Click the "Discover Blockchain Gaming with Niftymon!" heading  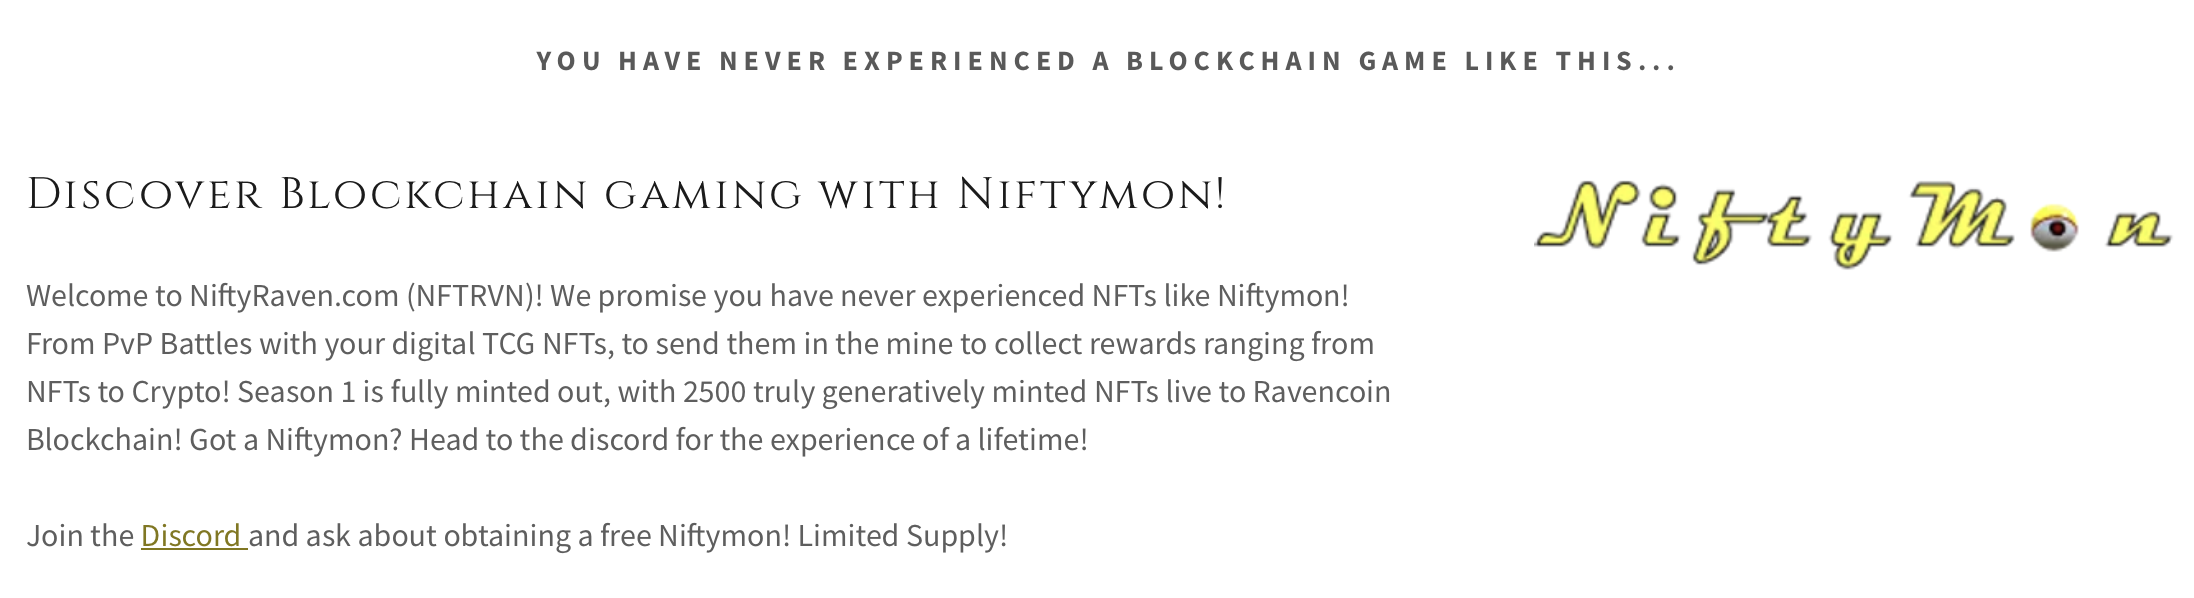(626, 194)
